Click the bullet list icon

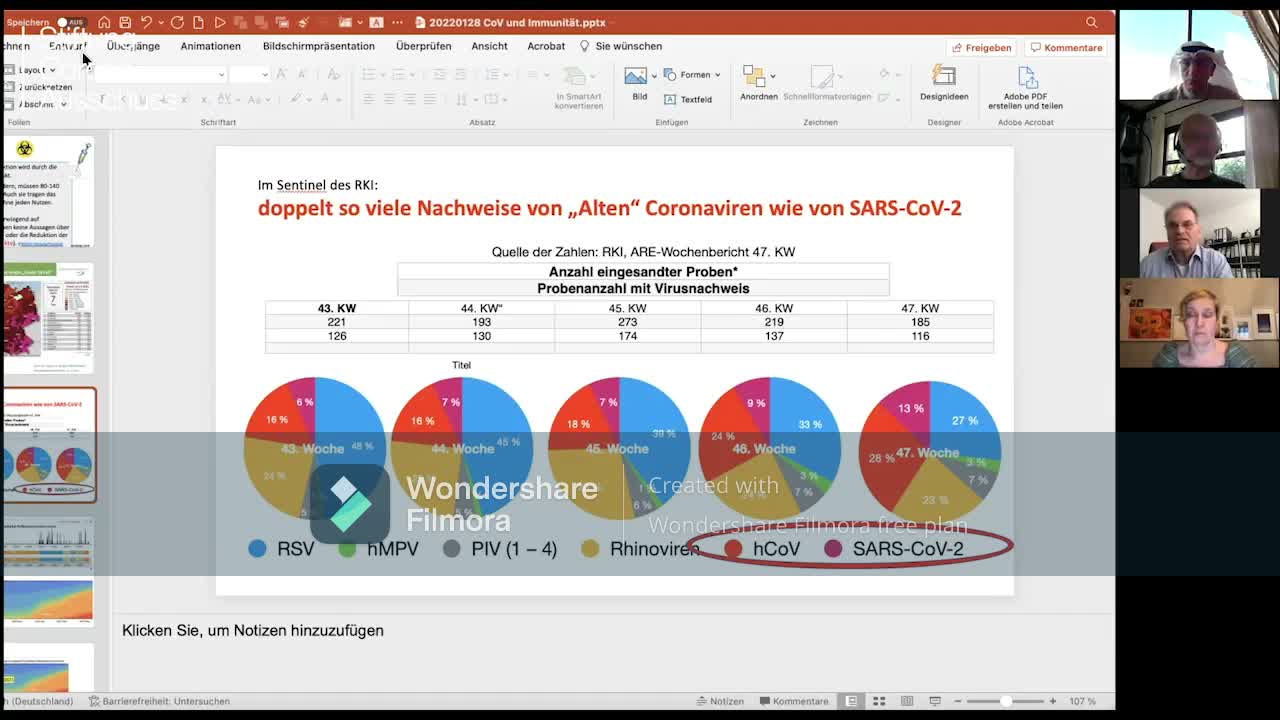[368, 74]
